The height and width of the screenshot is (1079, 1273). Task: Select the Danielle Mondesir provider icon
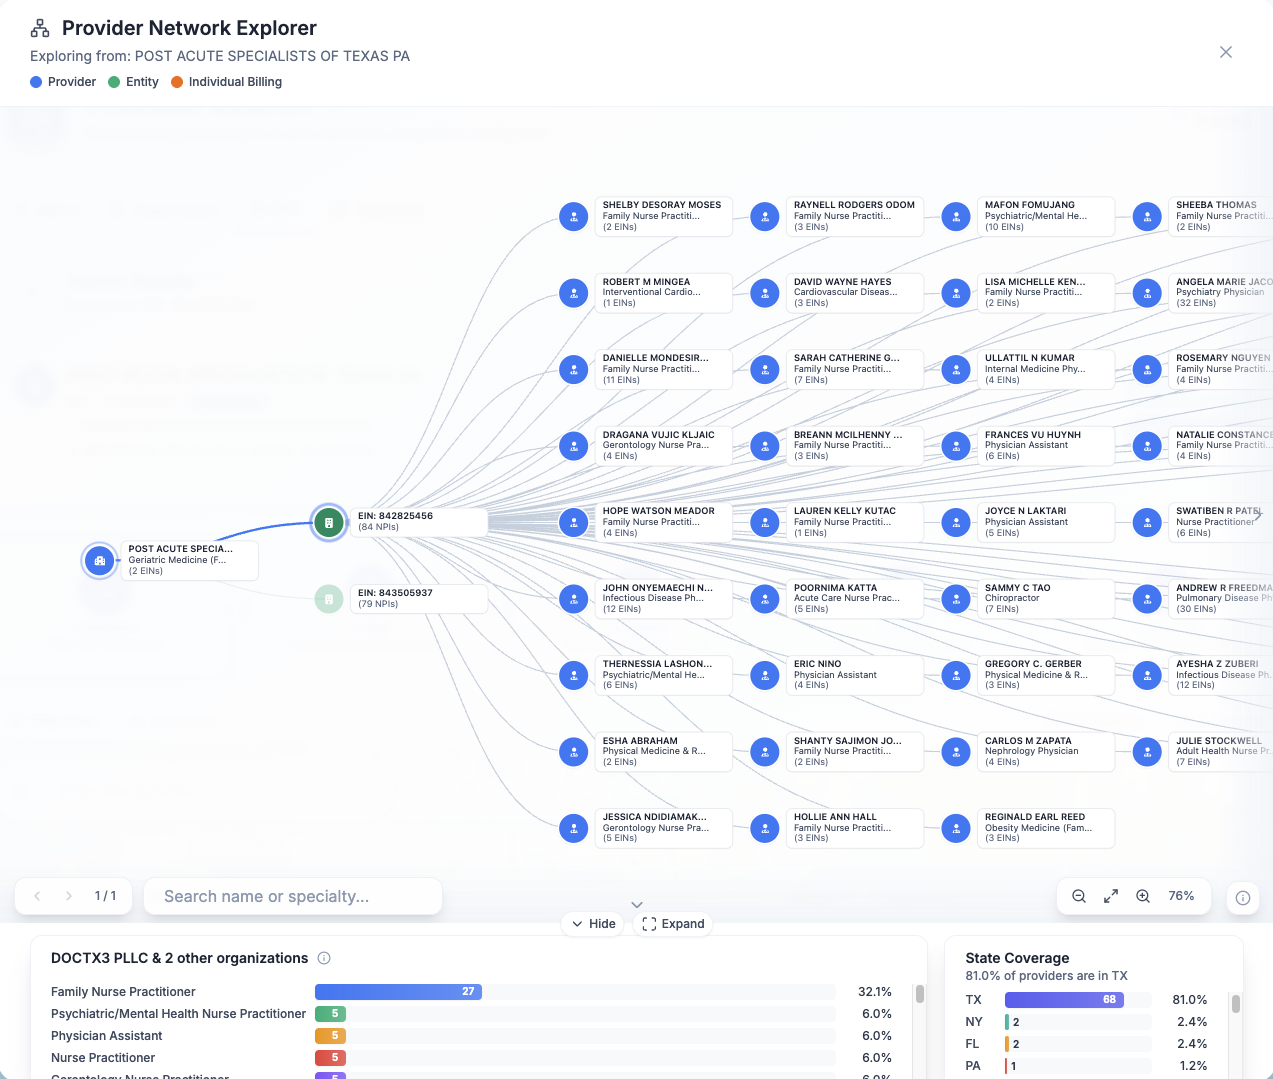[573, 369]
